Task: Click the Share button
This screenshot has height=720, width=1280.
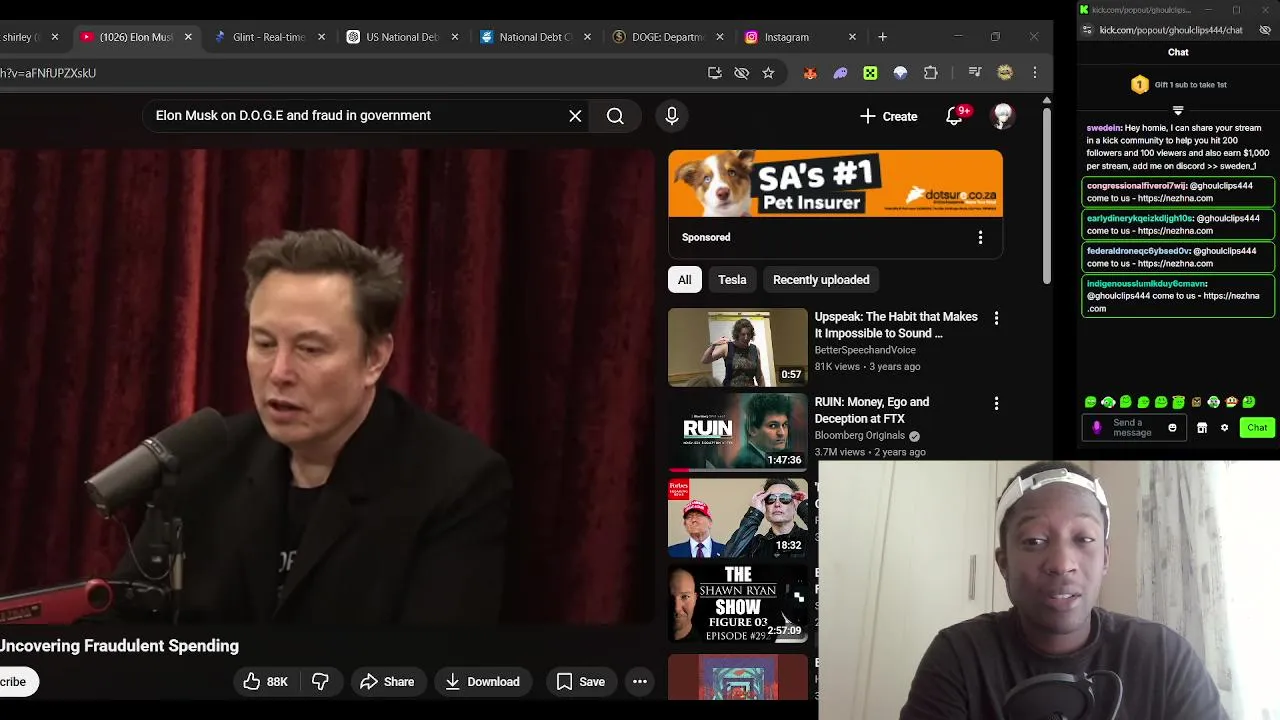Action: [387, 682]
